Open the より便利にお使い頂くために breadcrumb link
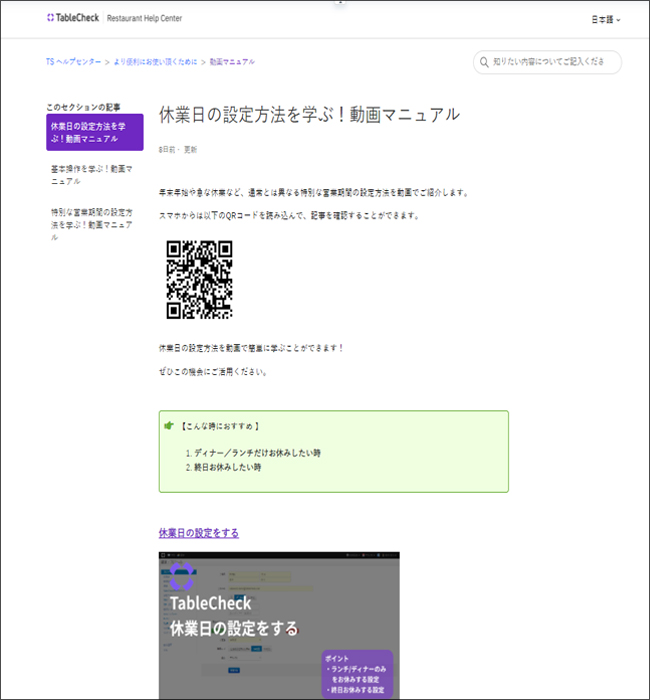 point(155,62)
